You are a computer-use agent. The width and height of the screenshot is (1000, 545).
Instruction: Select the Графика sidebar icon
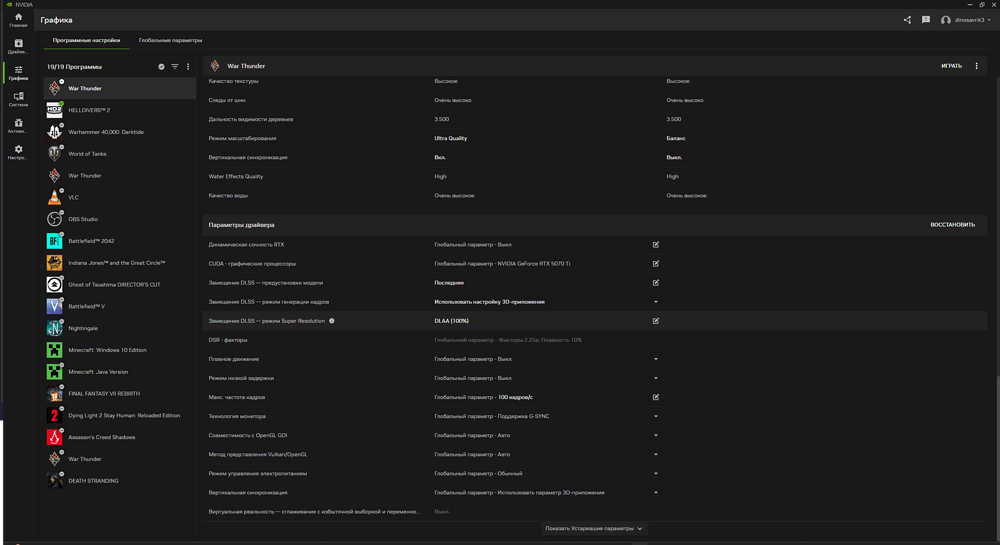[x=18, y=73]
